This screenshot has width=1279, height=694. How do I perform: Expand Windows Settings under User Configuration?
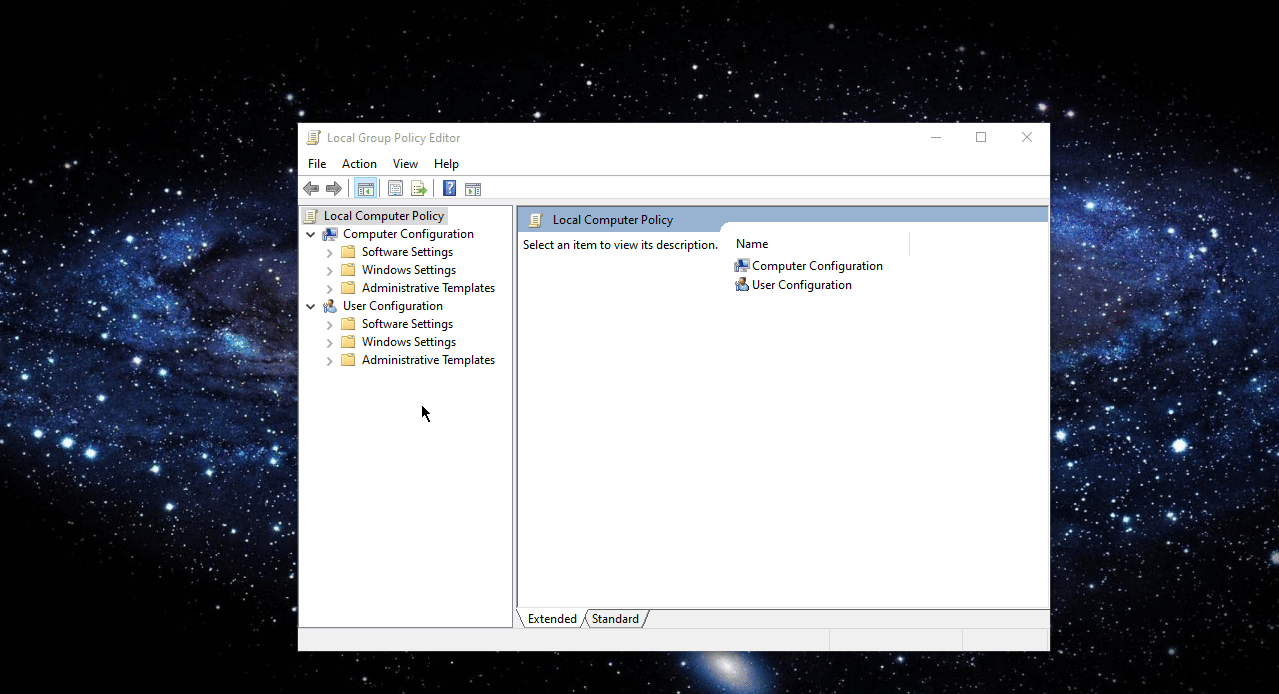(x=330, y=342)
